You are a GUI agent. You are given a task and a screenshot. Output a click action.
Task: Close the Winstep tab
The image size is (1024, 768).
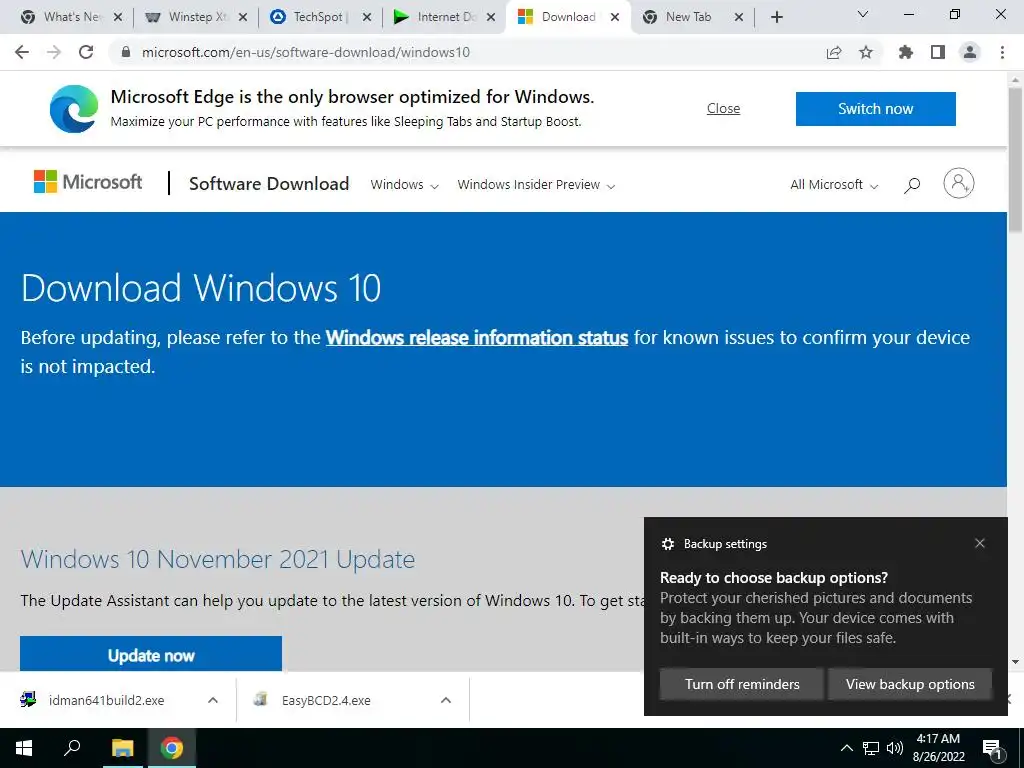point(243,18)
